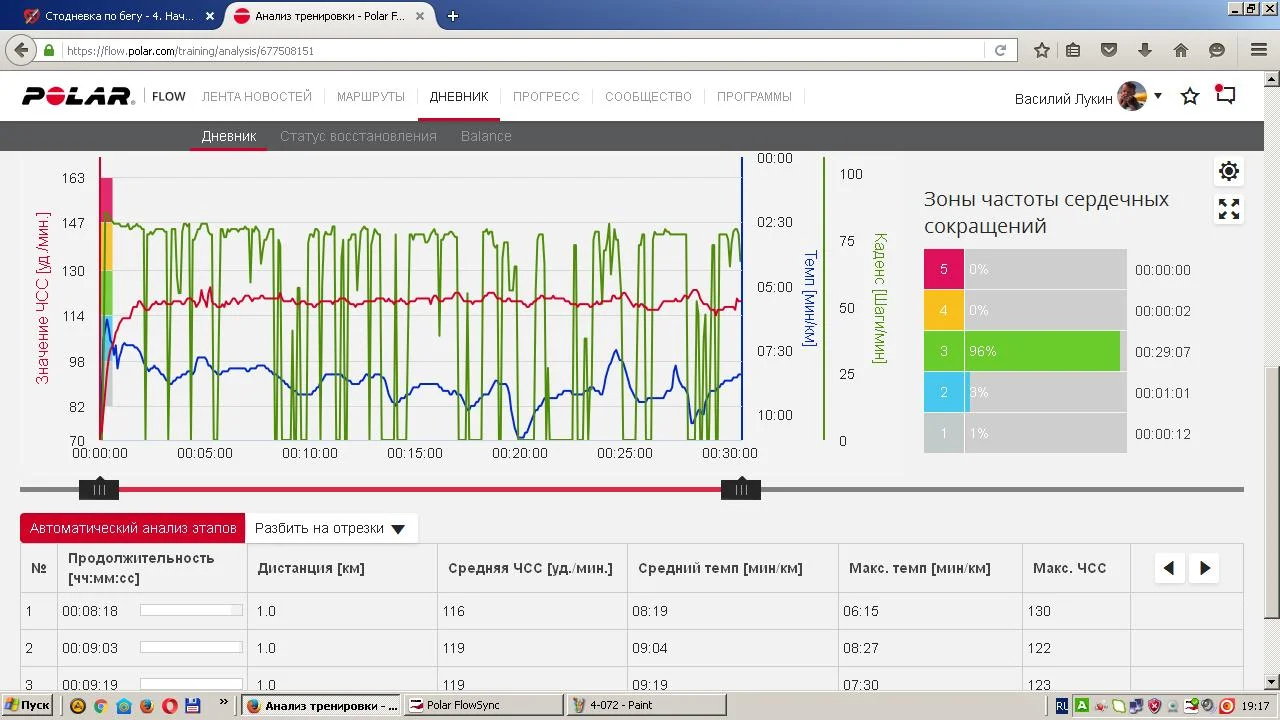The width and height of the screenshot is (1280, 720).
Task: Open the Firefox hamburger menu
Action: tap(1259, 50)
